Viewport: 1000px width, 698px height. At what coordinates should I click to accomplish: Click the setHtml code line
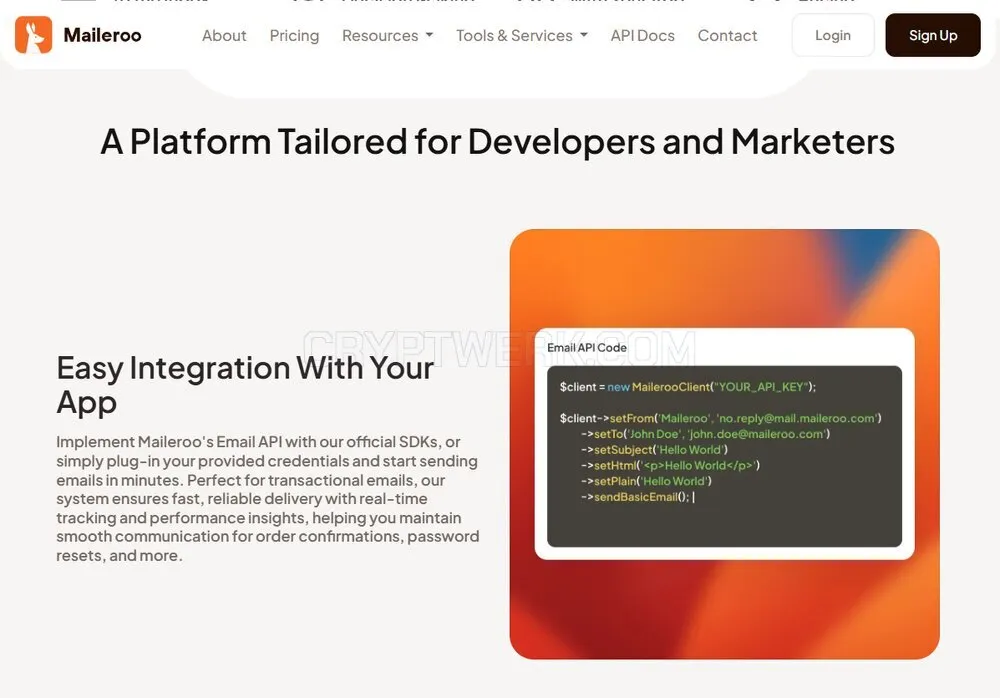[x=670, y=465]
